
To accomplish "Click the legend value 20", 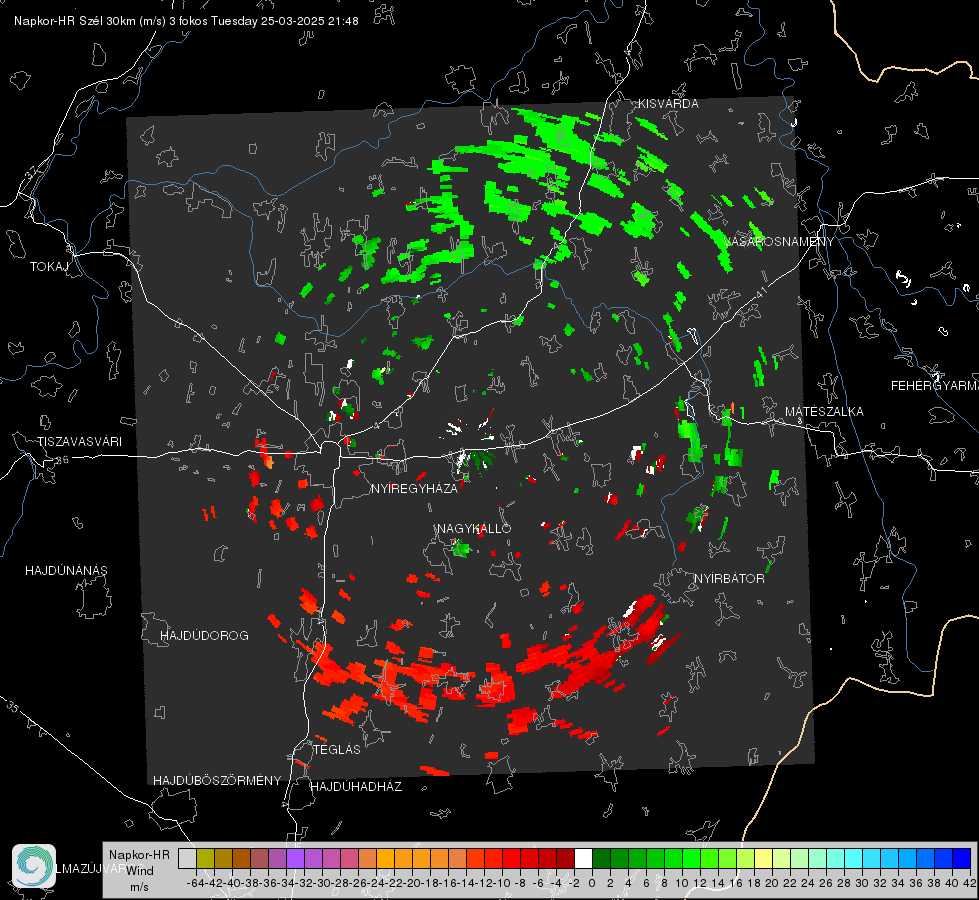I will coord(772,883).
